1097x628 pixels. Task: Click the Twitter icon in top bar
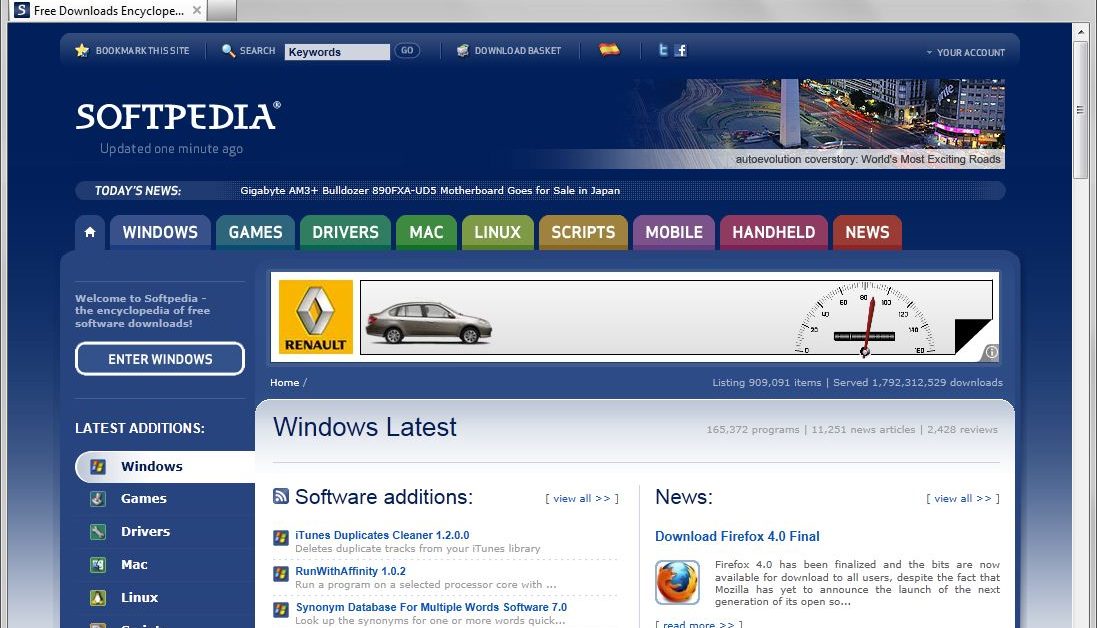[663, 50]
